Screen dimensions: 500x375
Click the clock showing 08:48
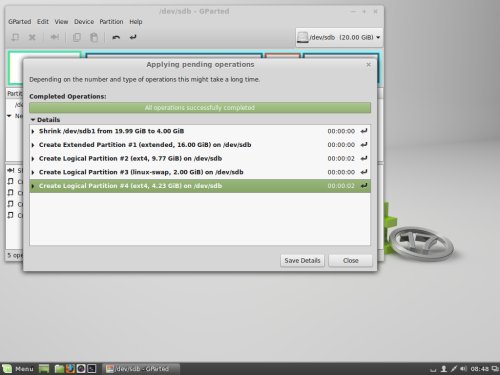pyautogui.click(x=479, y=369)
